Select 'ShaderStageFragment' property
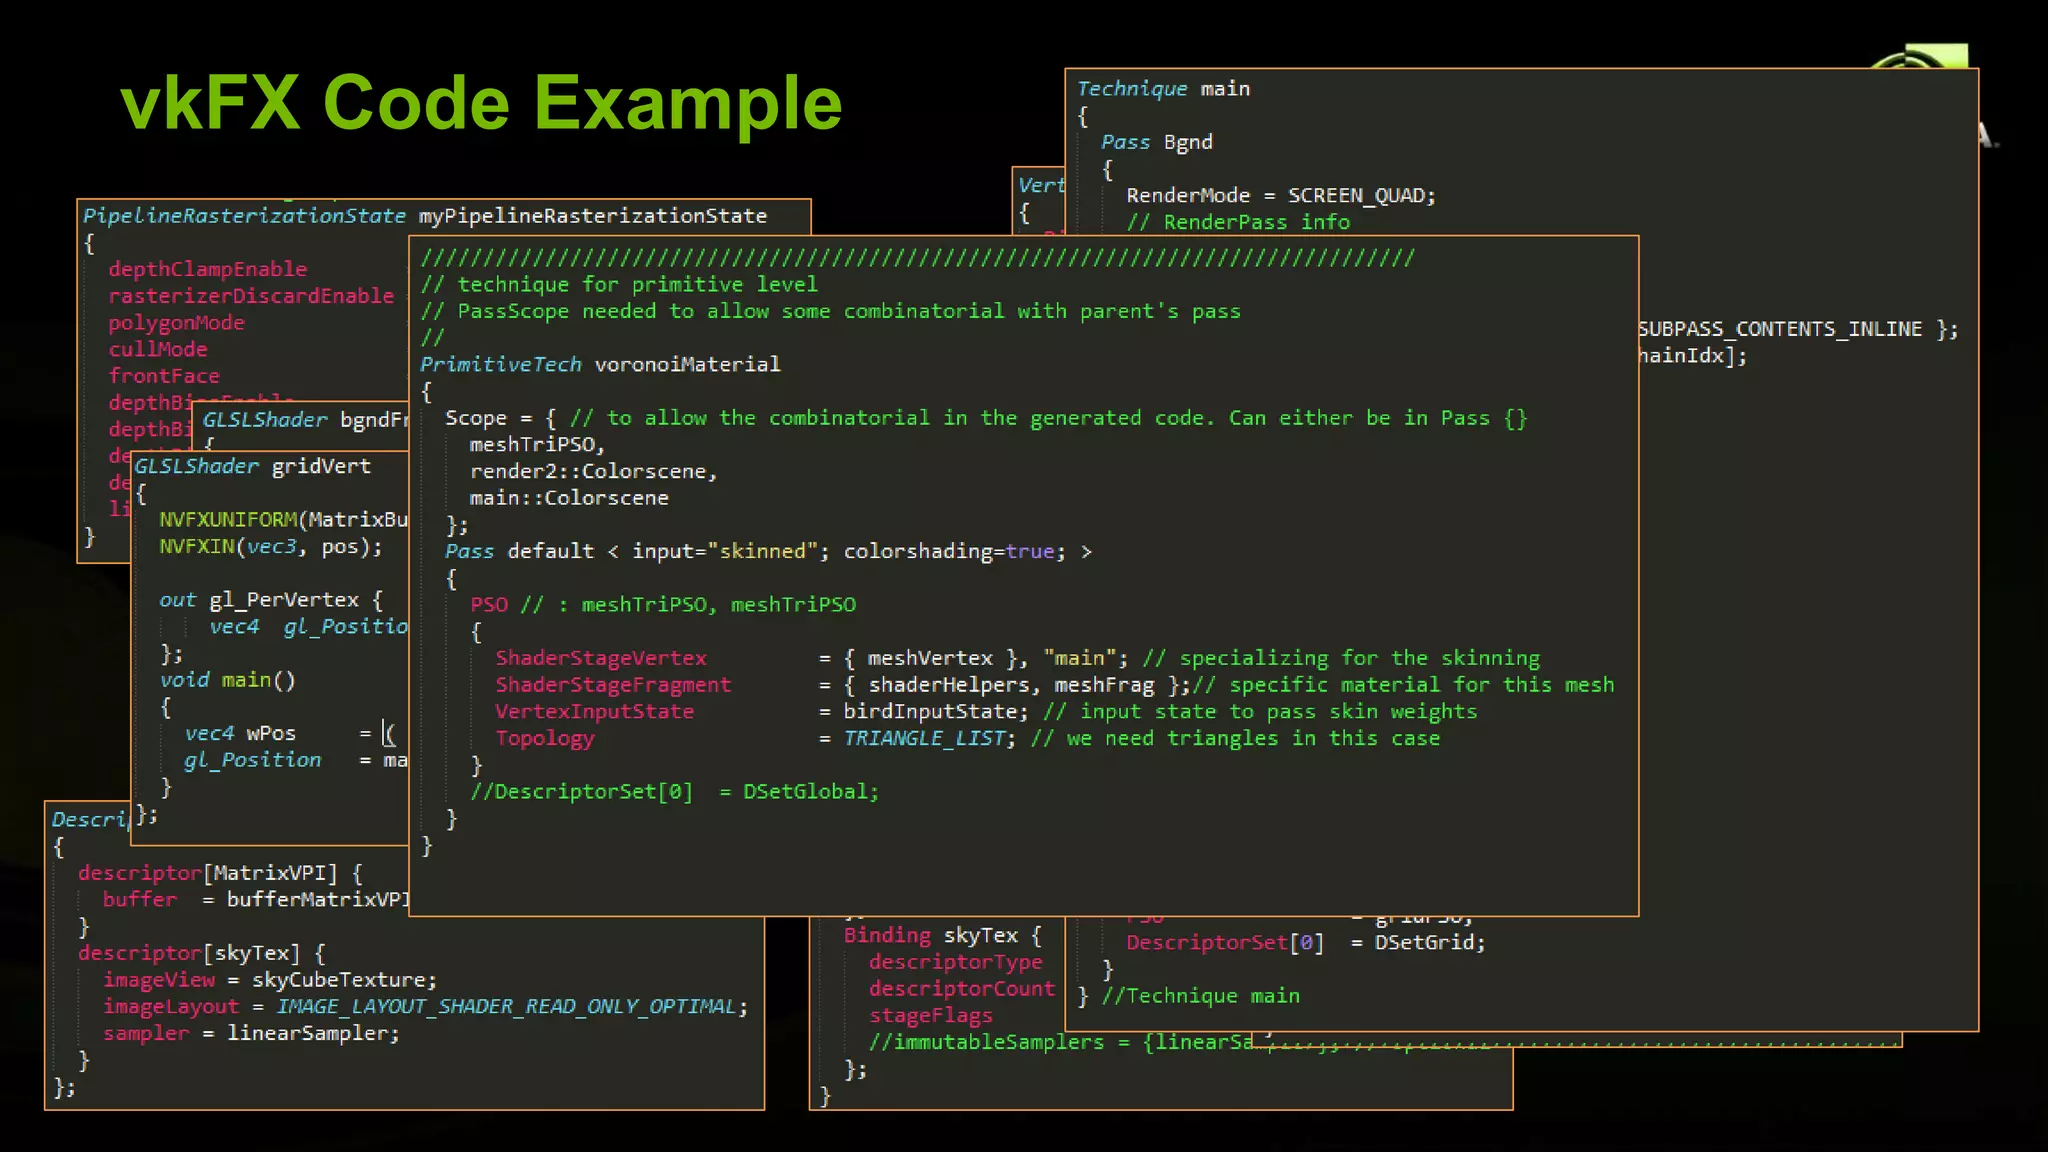Viewport: 2048px width, 1152px height. (613, 685)
